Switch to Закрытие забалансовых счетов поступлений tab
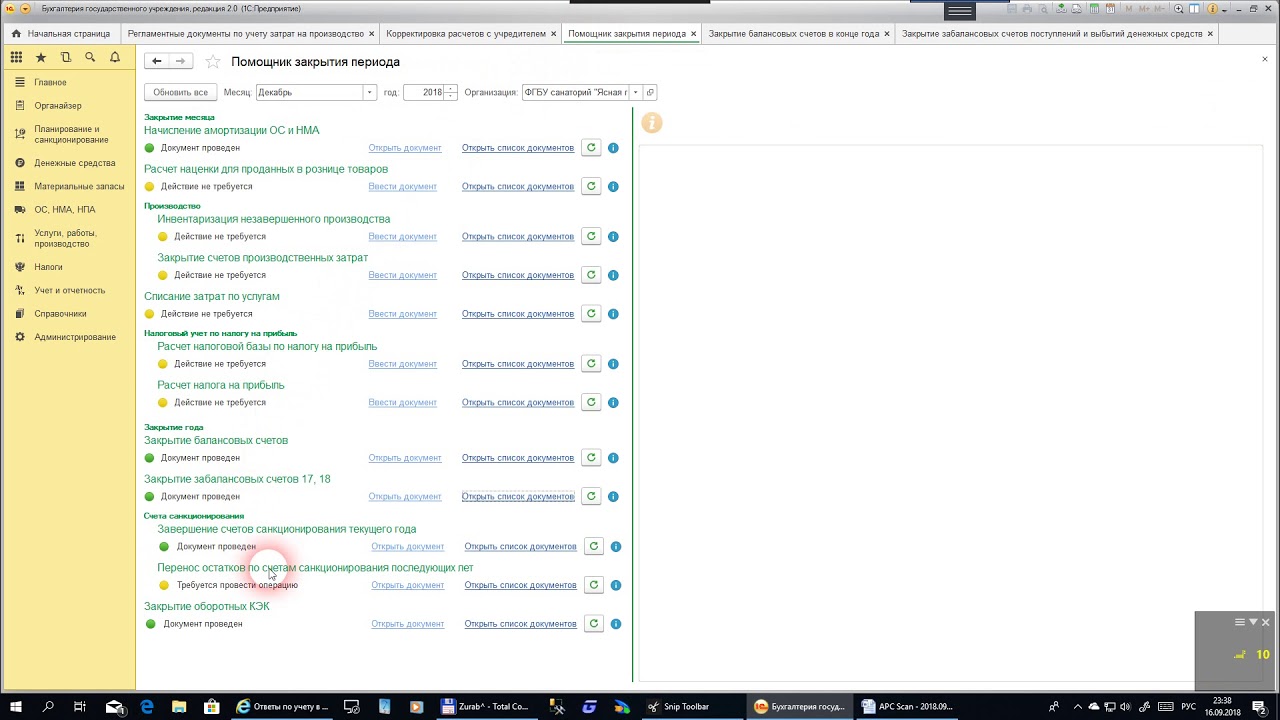Image resolution: width=1280 pixels, height=720 pixels. click(x=1052, y=34)
